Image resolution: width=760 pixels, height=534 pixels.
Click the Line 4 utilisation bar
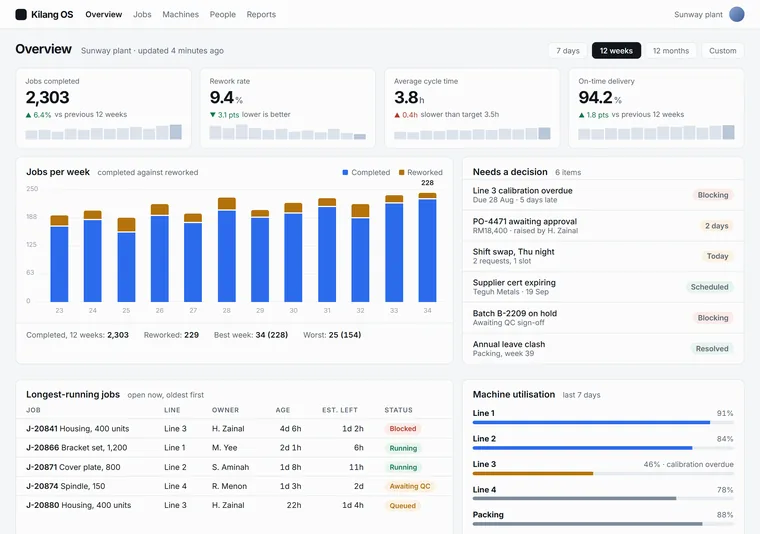click(x=603, y=498)
